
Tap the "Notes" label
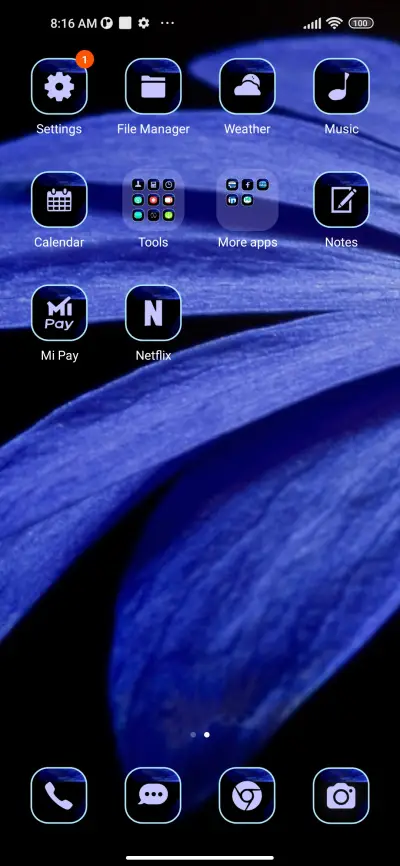[341, 242]
